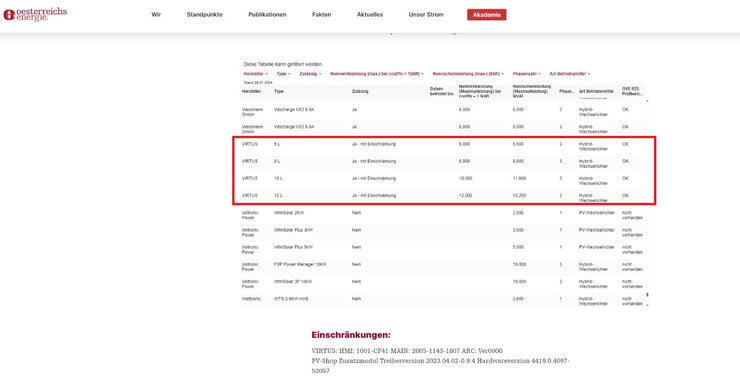Click the Type column header
Screen dimensions: 740x378
pos(279,91)
